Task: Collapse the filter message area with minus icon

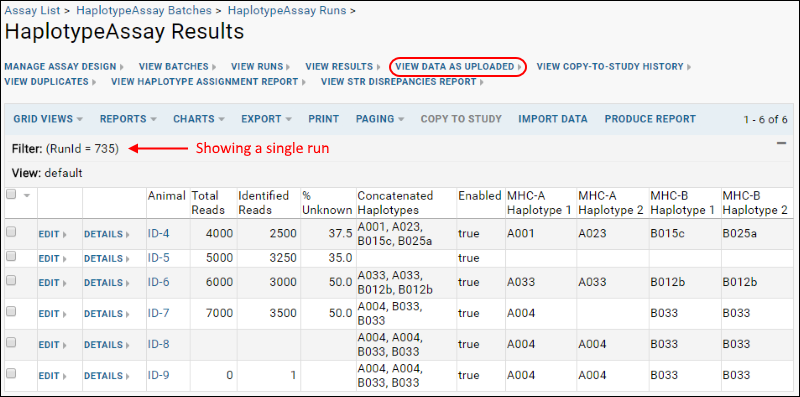Action: [781, 144]
